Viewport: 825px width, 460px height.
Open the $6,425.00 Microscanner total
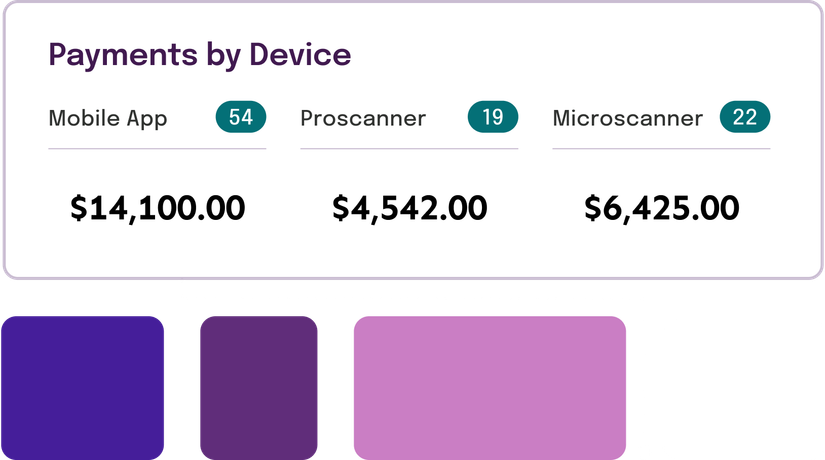[662, 207]
